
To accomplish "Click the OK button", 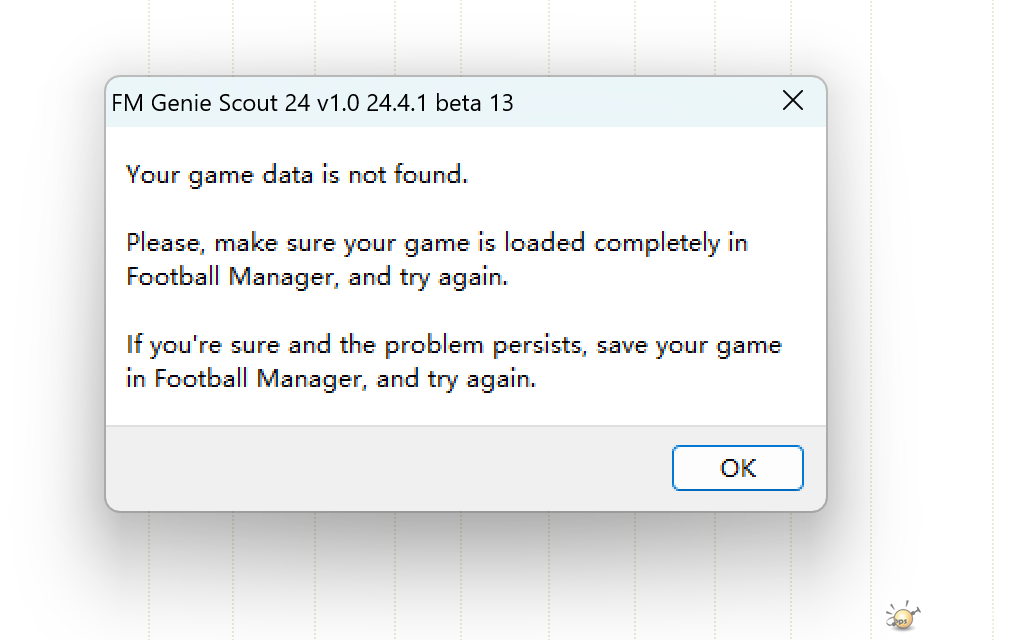I will click(x=737, y=468).
